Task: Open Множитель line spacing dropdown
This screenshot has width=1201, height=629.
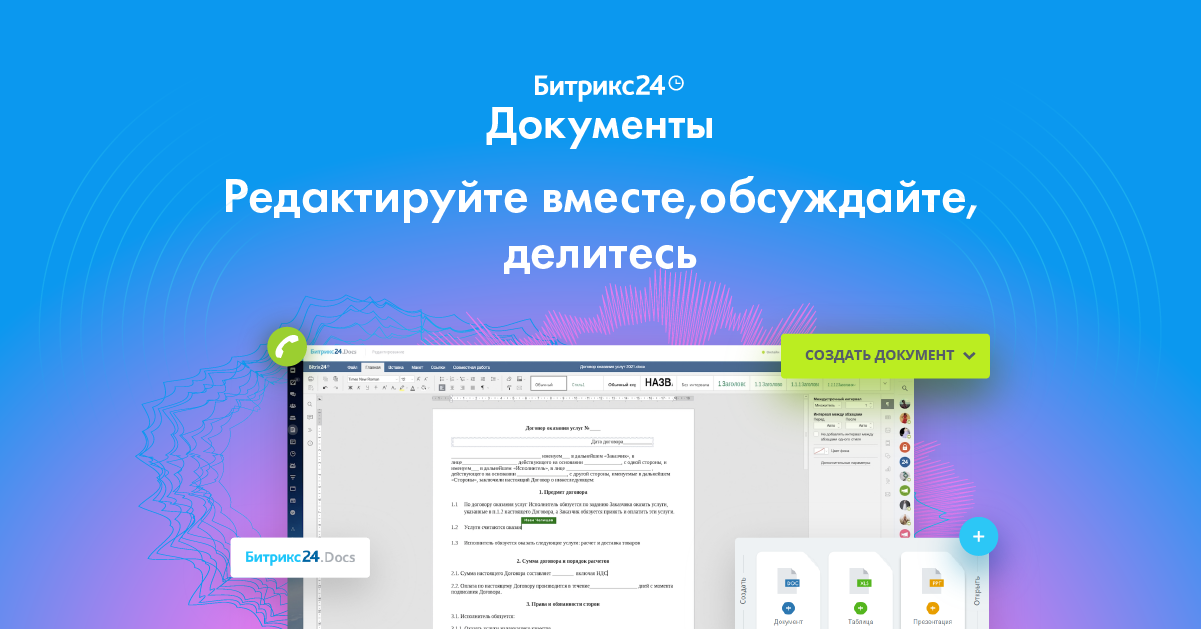Action: pos(827,405)
